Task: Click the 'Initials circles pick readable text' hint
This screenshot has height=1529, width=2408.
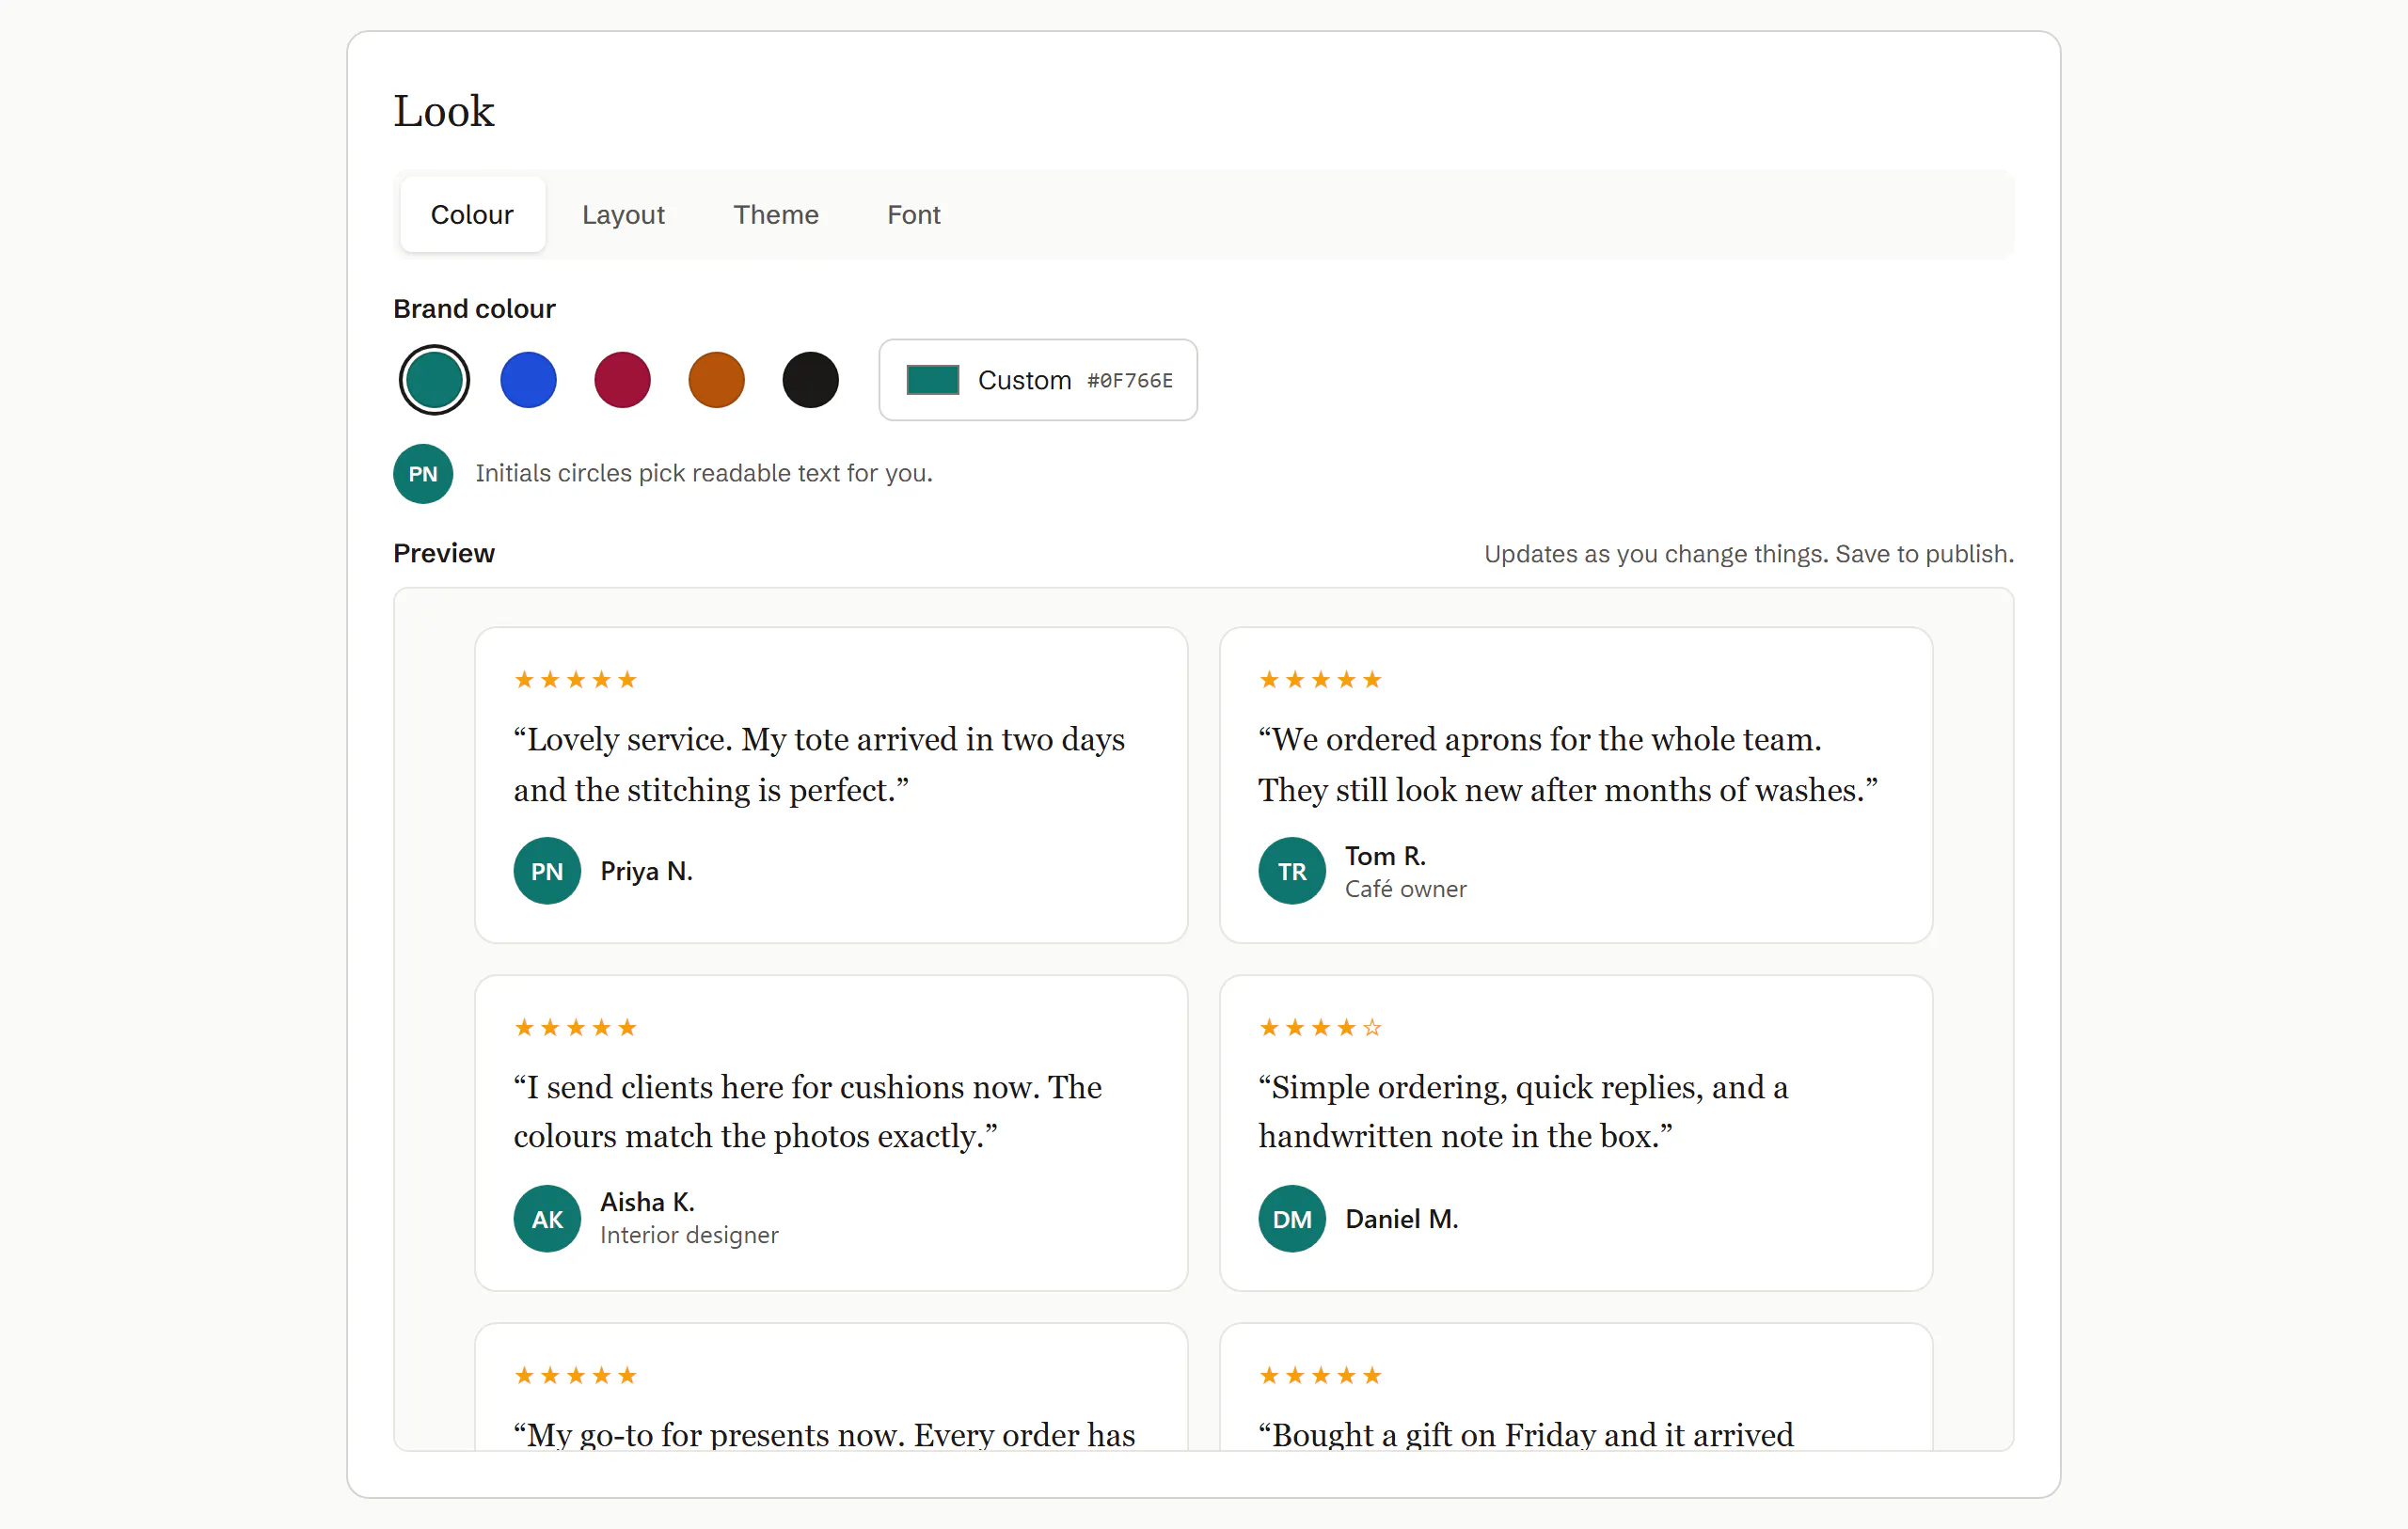Action: tap(704, 473)
